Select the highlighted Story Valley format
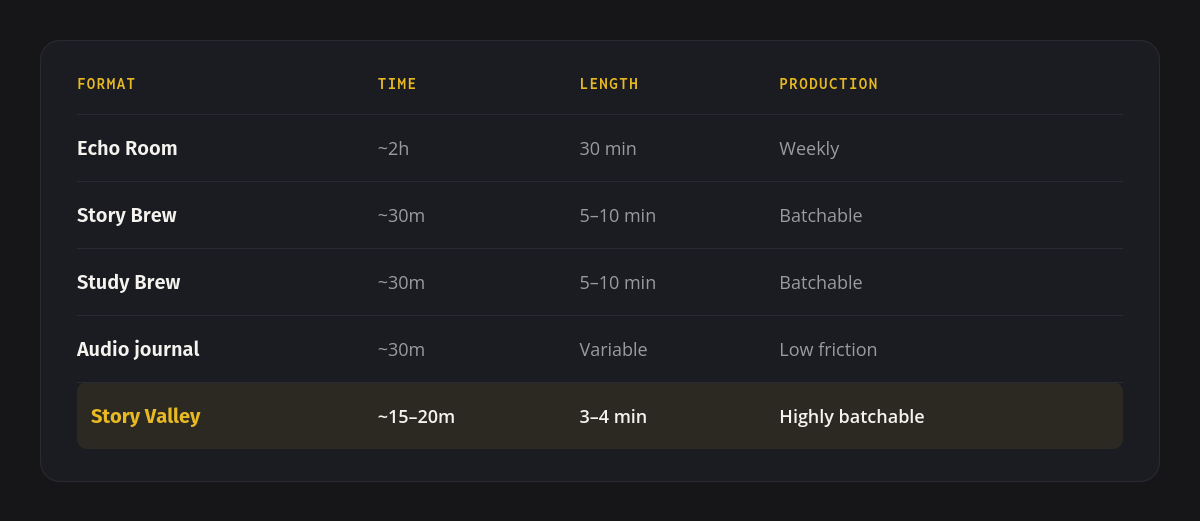Screen dimensions: 1200x521 (x=146, y=416)
